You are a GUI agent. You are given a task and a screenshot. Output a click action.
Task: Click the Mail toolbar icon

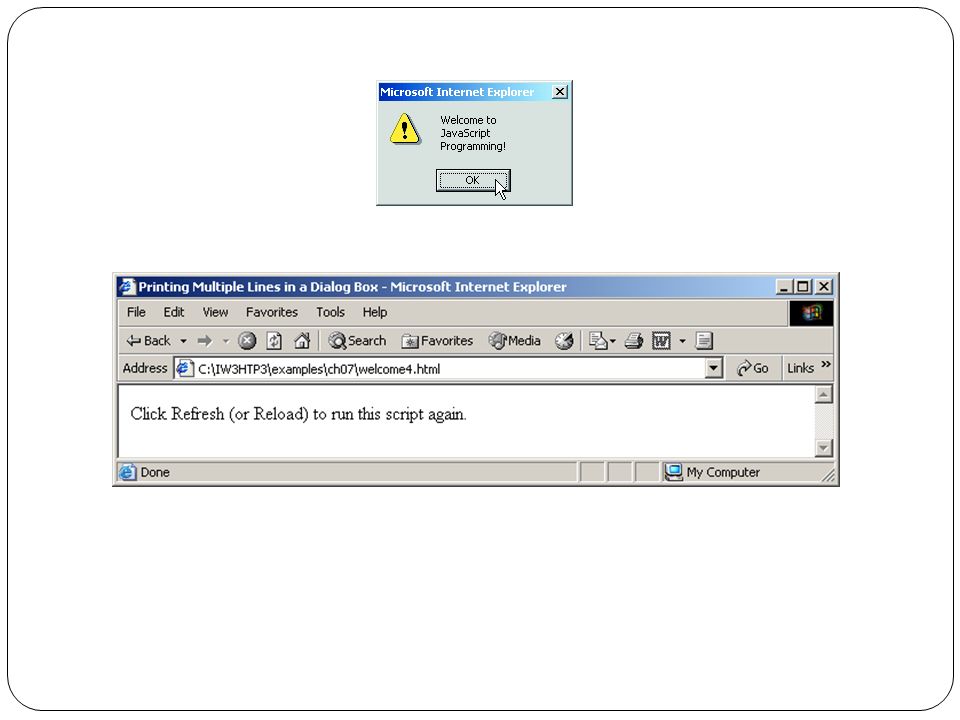click(598, 341)
